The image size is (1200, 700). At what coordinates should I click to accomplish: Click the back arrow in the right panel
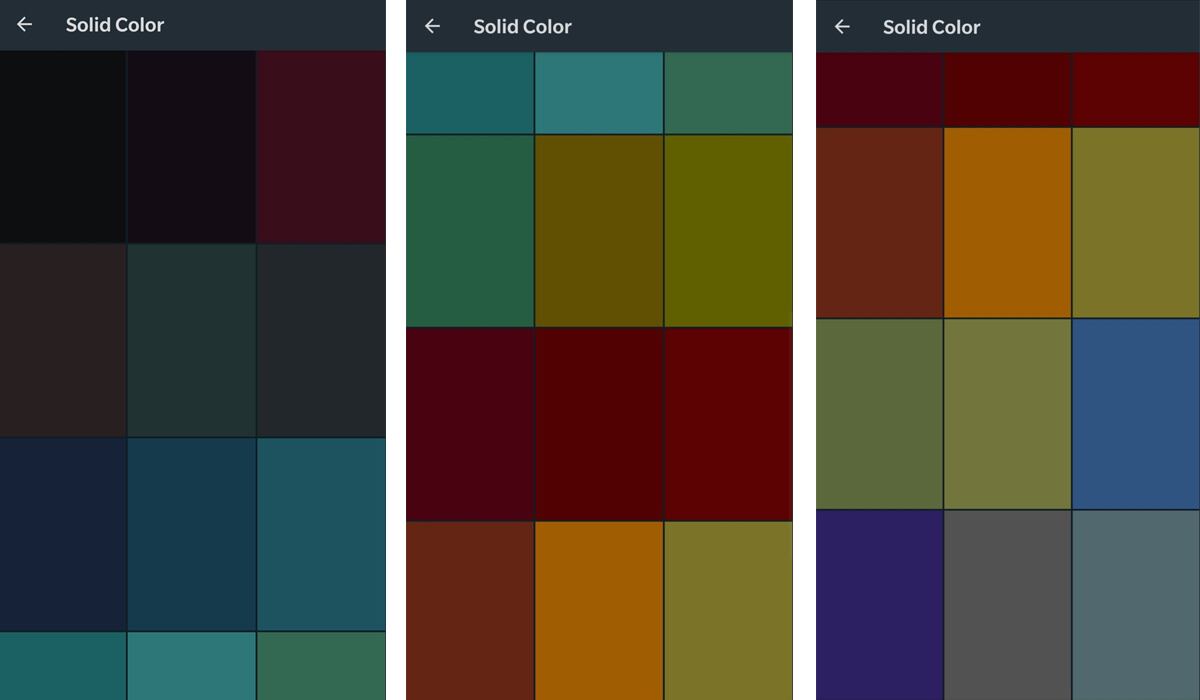(841, 28)
